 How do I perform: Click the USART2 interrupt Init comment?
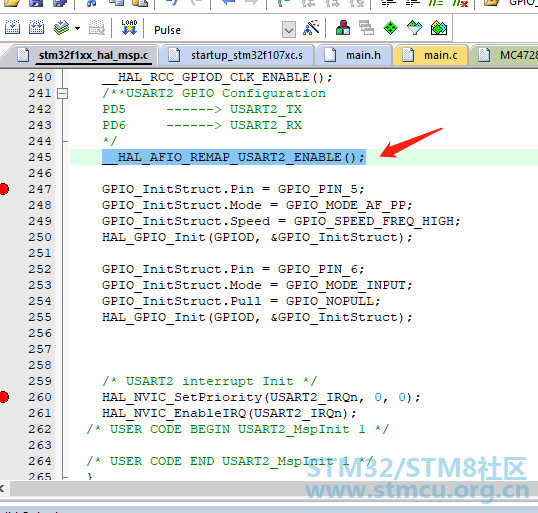tap(210, 381)
